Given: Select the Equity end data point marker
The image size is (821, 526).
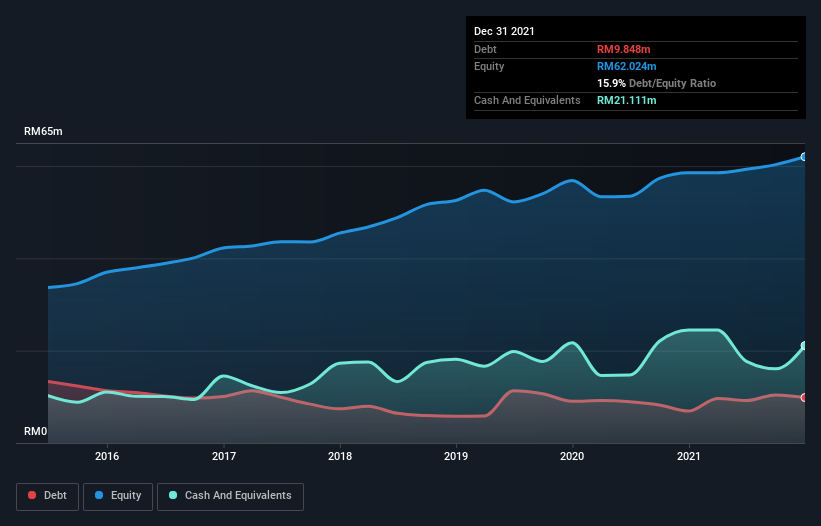Looking at the screenshot, I should (804, 157).
